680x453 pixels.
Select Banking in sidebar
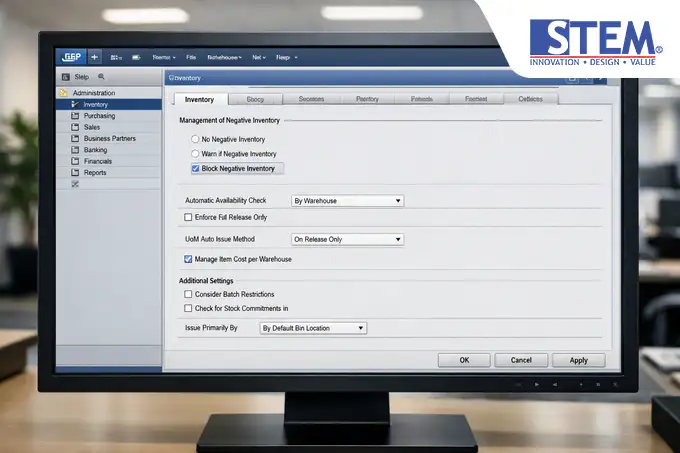pos(95,150)
